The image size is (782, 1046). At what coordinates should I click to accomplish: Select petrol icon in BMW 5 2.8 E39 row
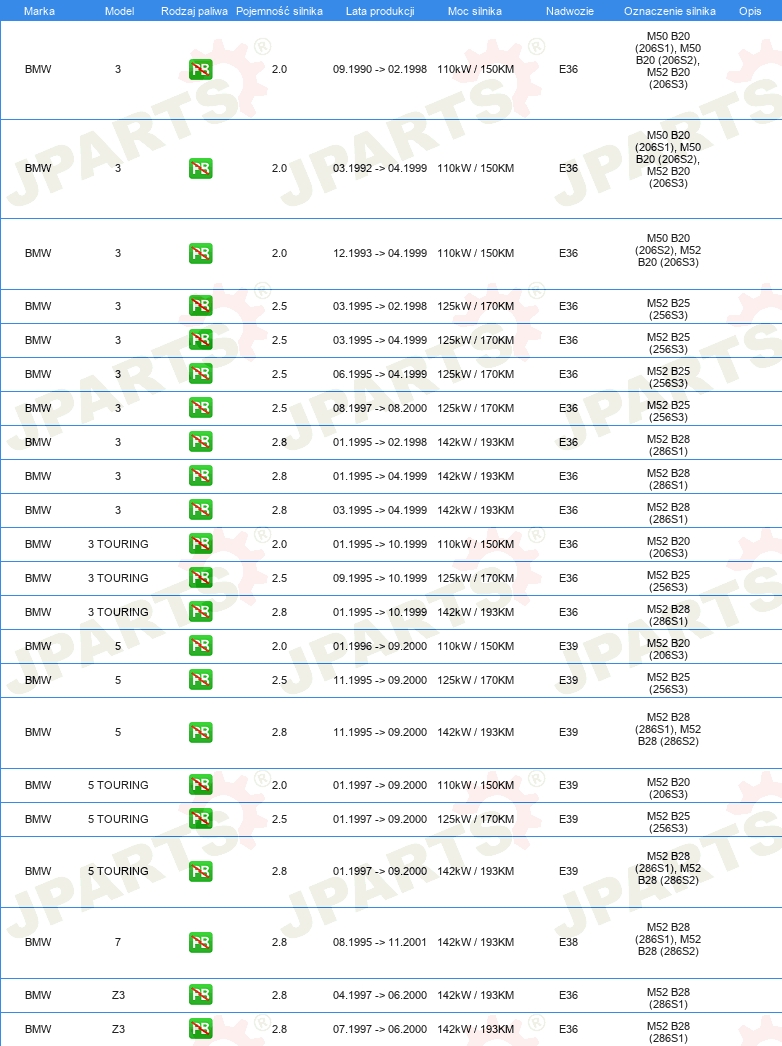tap(201, 732)
